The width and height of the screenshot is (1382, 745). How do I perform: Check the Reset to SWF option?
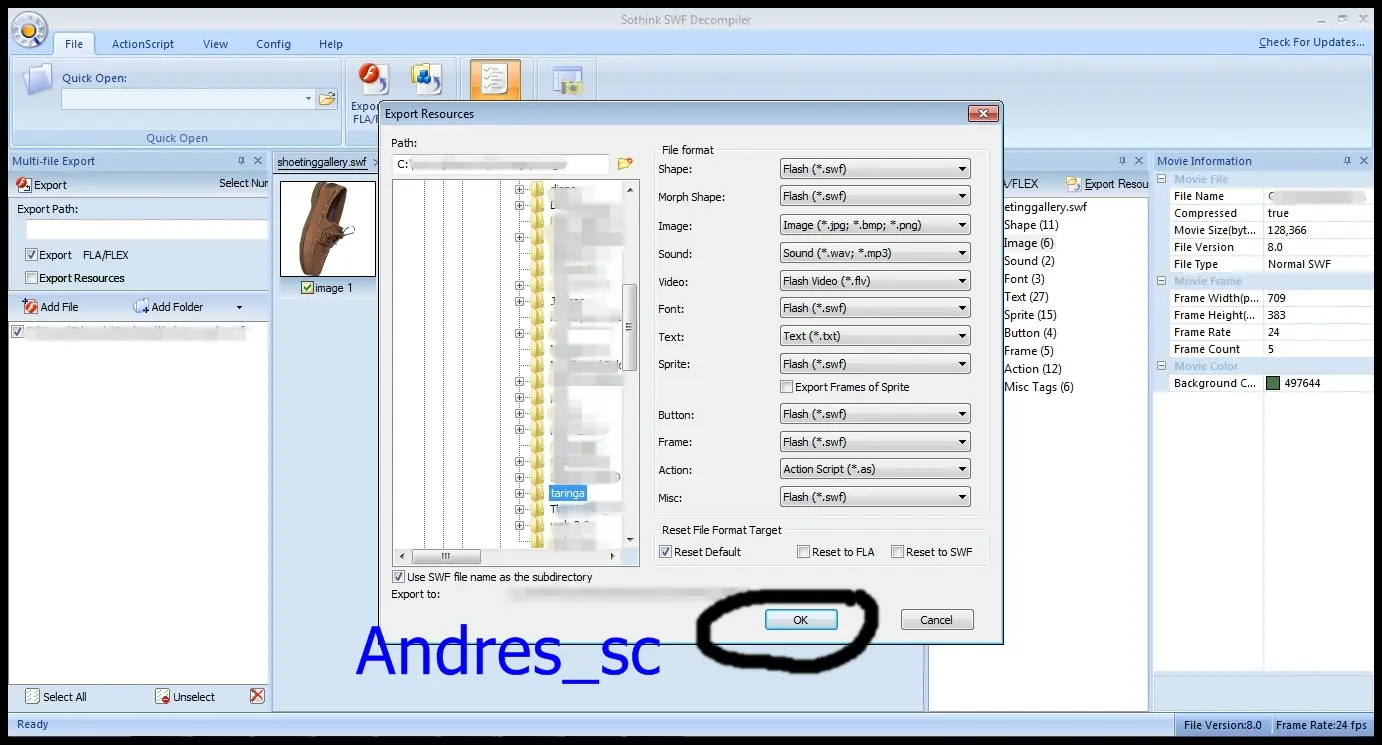coord(898,552)
